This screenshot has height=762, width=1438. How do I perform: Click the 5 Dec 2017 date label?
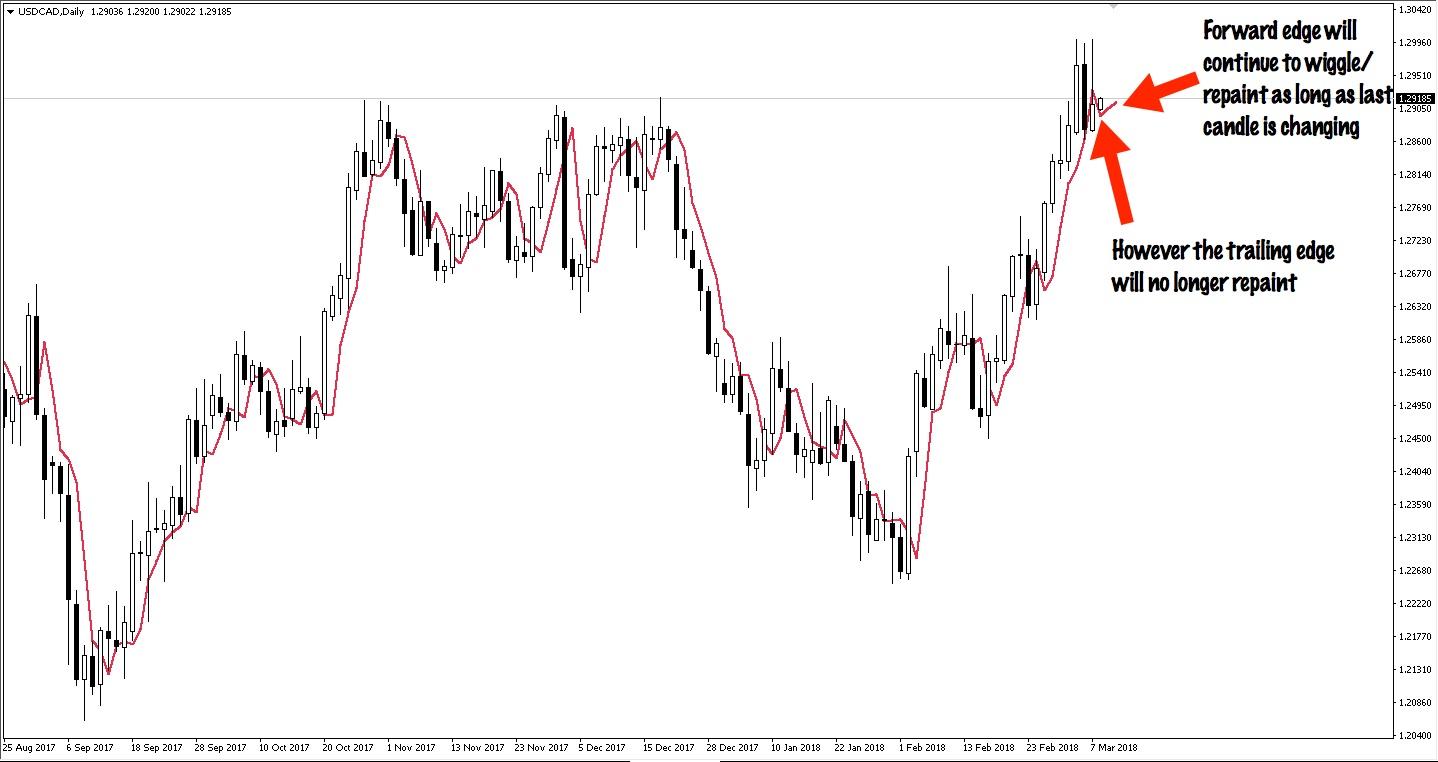(x=602, y=747)
